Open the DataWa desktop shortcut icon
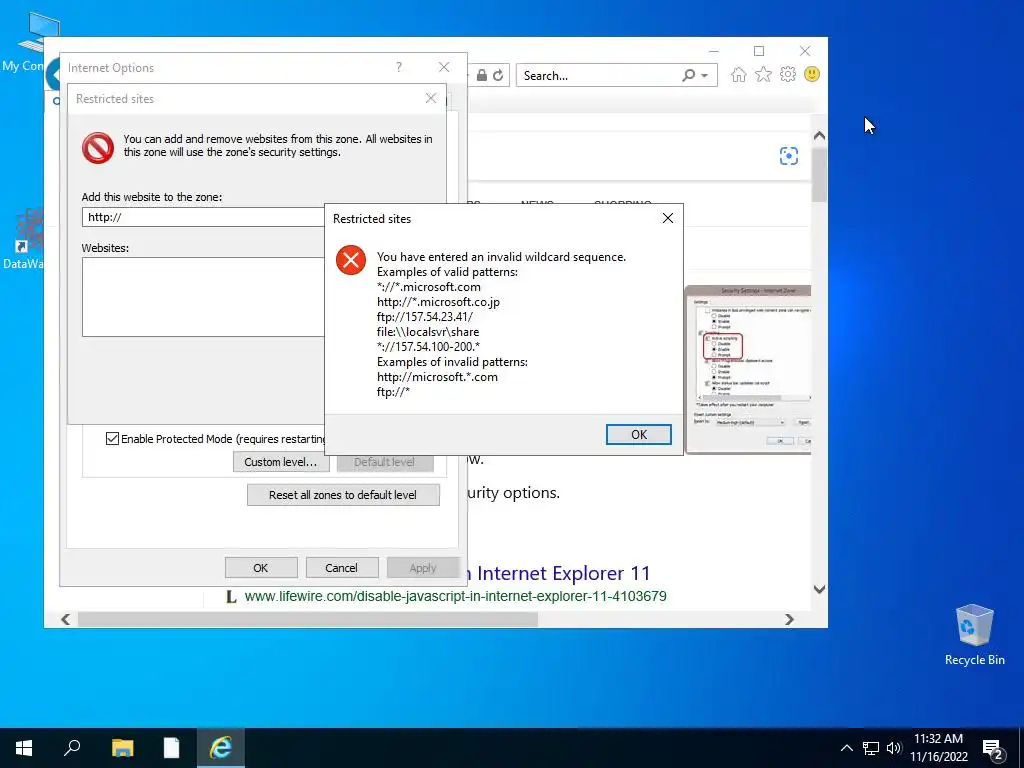1024x768 pixels. pyautogui.click(x=24, y=239)
